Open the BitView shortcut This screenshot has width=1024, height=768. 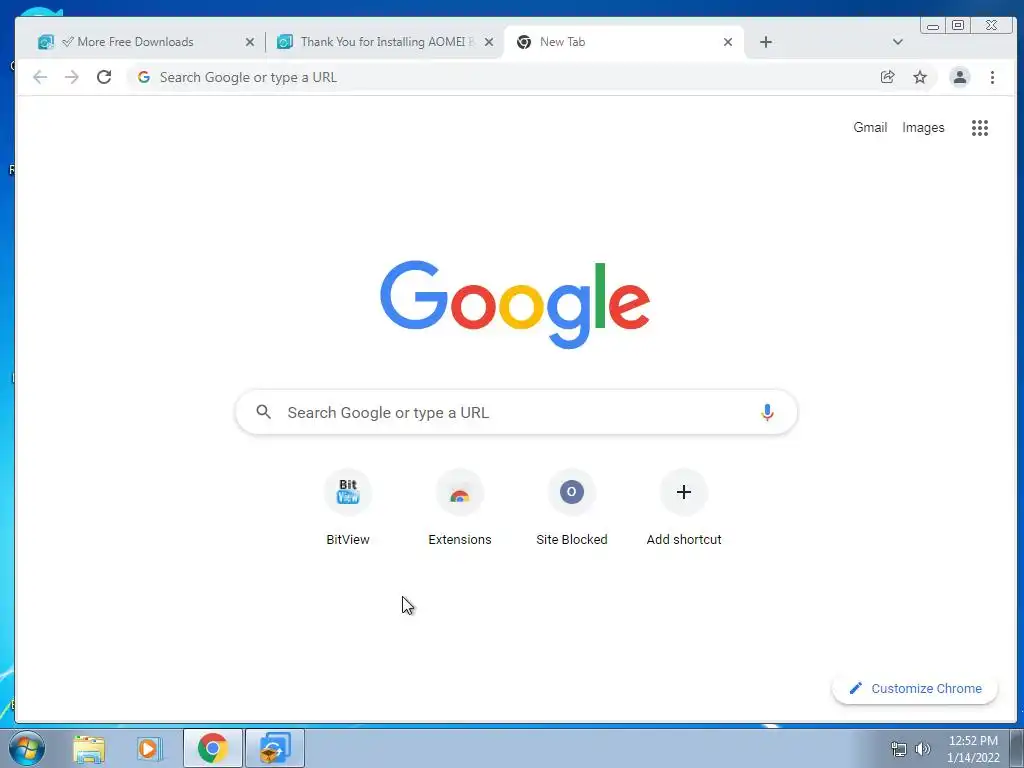[347, 508]
